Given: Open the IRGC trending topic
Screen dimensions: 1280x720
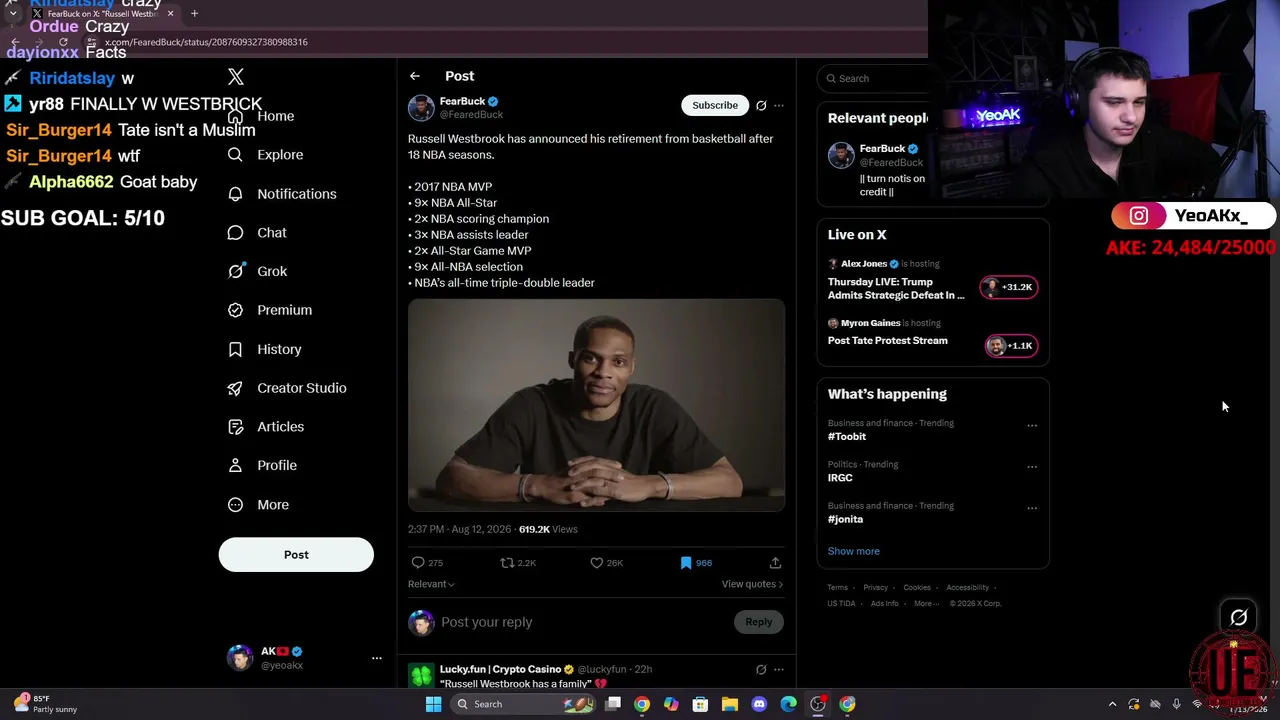Looking at the screenshot, I should [840, 478].
